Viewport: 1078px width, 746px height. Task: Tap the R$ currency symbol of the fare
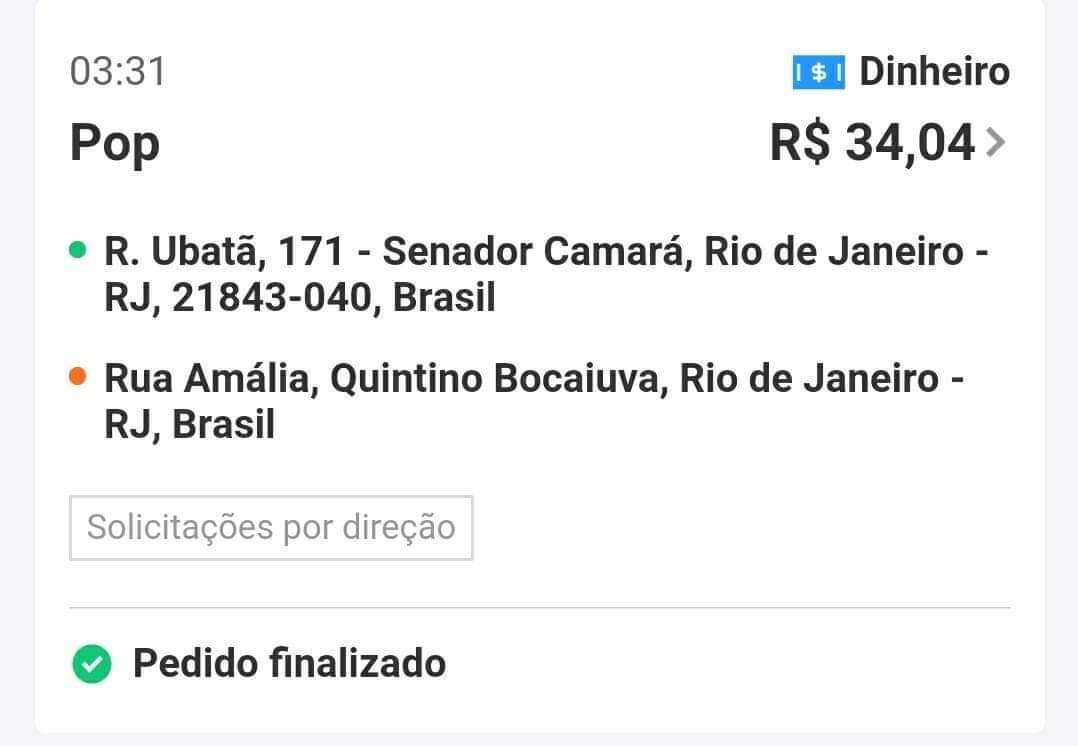tap(800, 143)
